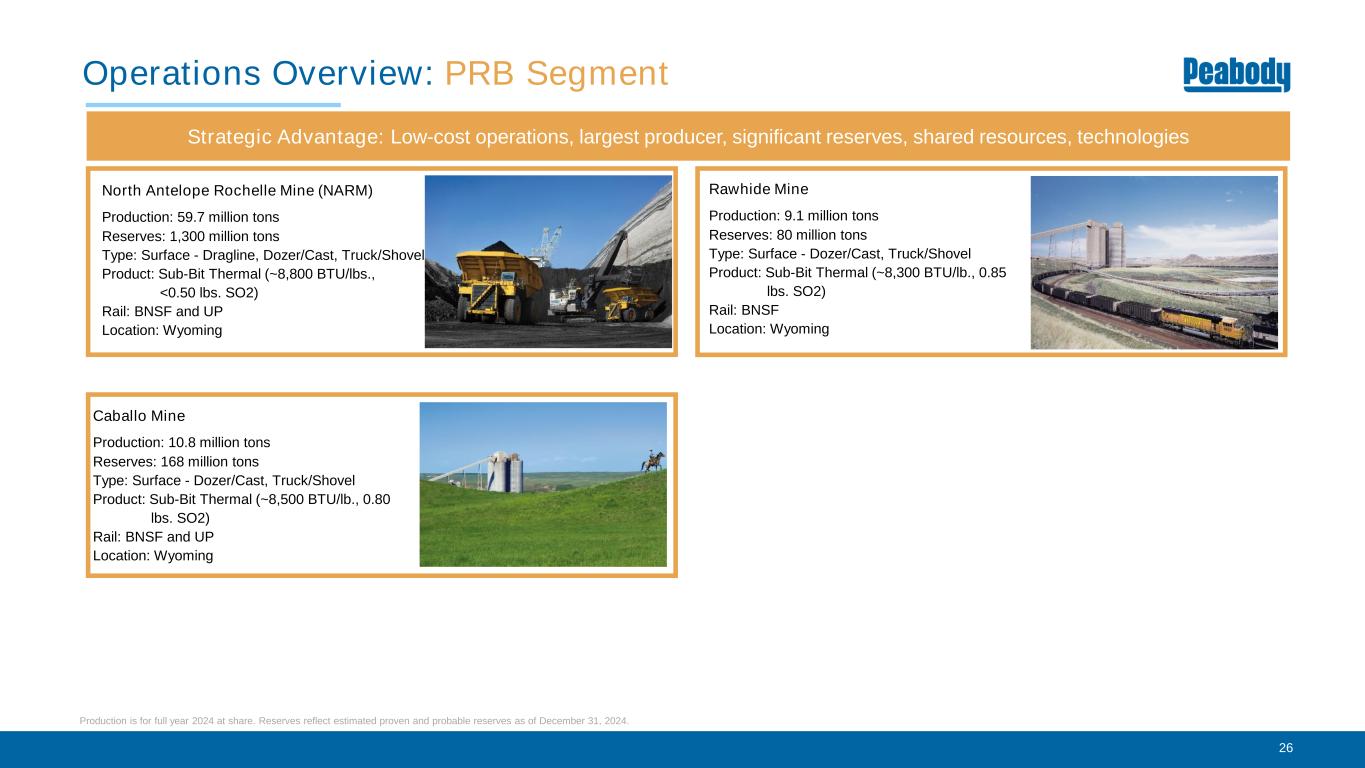Click the '~8,300 BTU/lb., 0.85' product line
The width and height of the screenshot is (1365, 768).
point(857,272)
